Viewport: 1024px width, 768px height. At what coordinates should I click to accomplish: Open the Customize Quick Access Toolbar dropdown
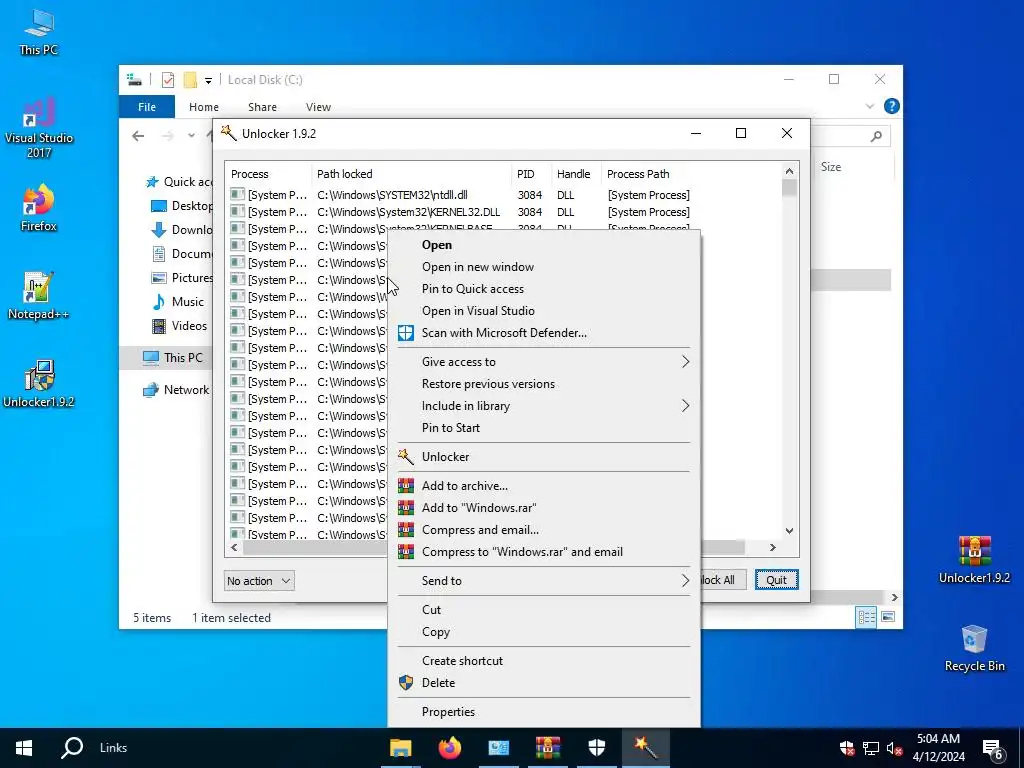(x=208, y=80)
